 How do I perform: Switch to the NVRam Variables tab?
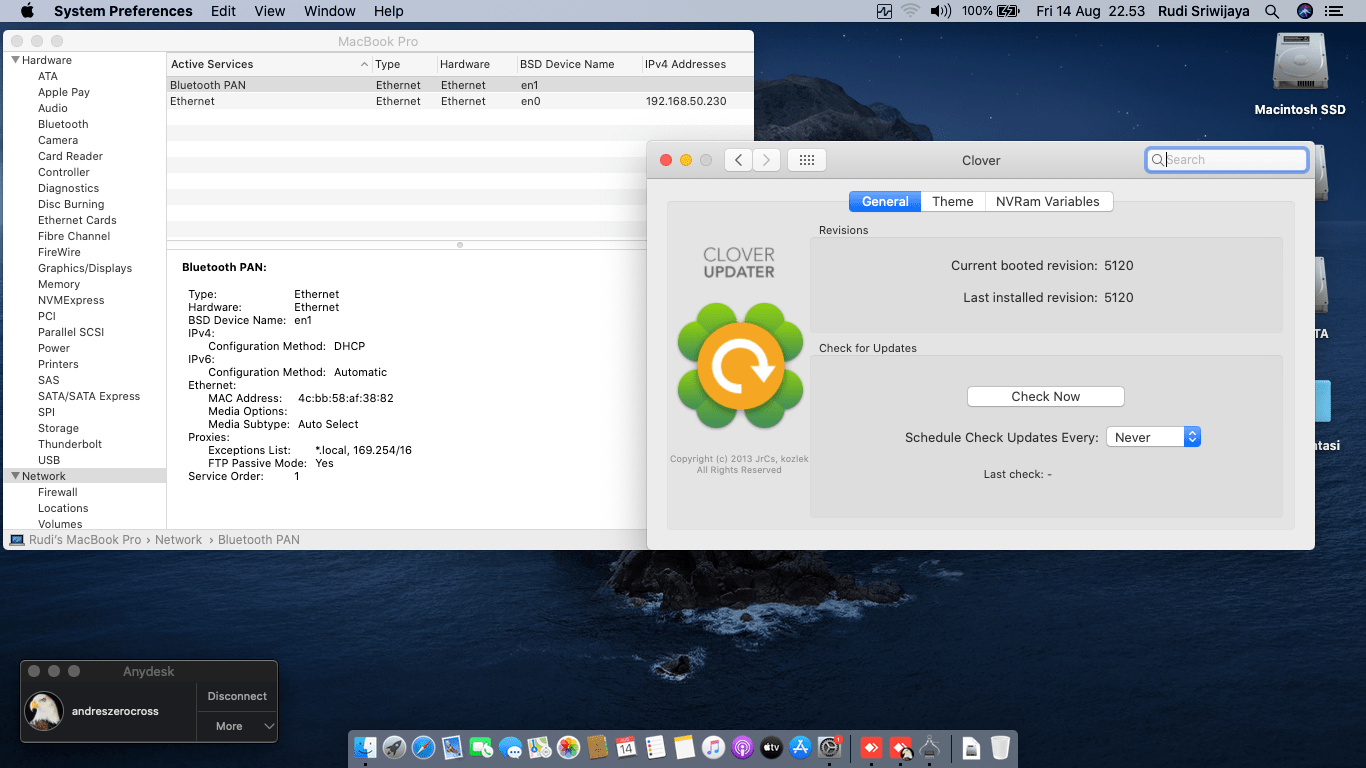coord(1048,201)
